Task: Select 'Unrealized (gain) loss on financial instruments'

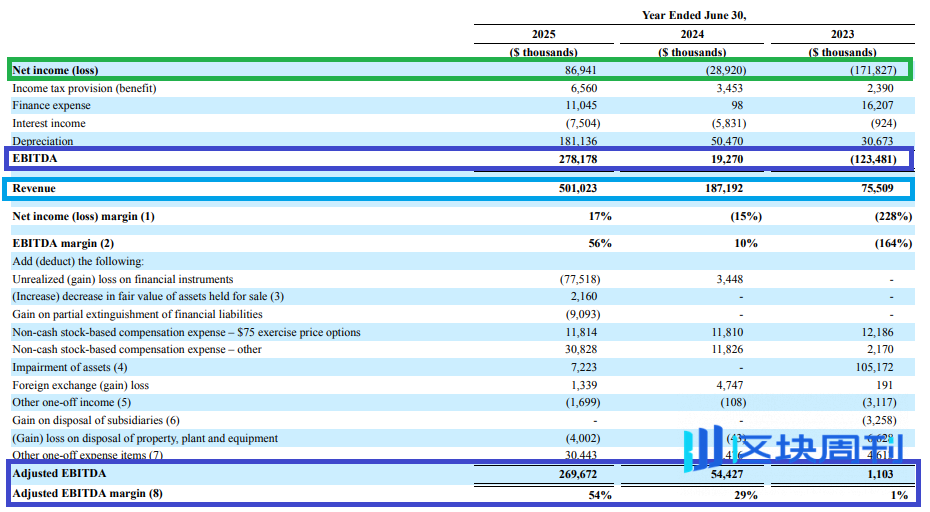Action: [x=122, y=279]
